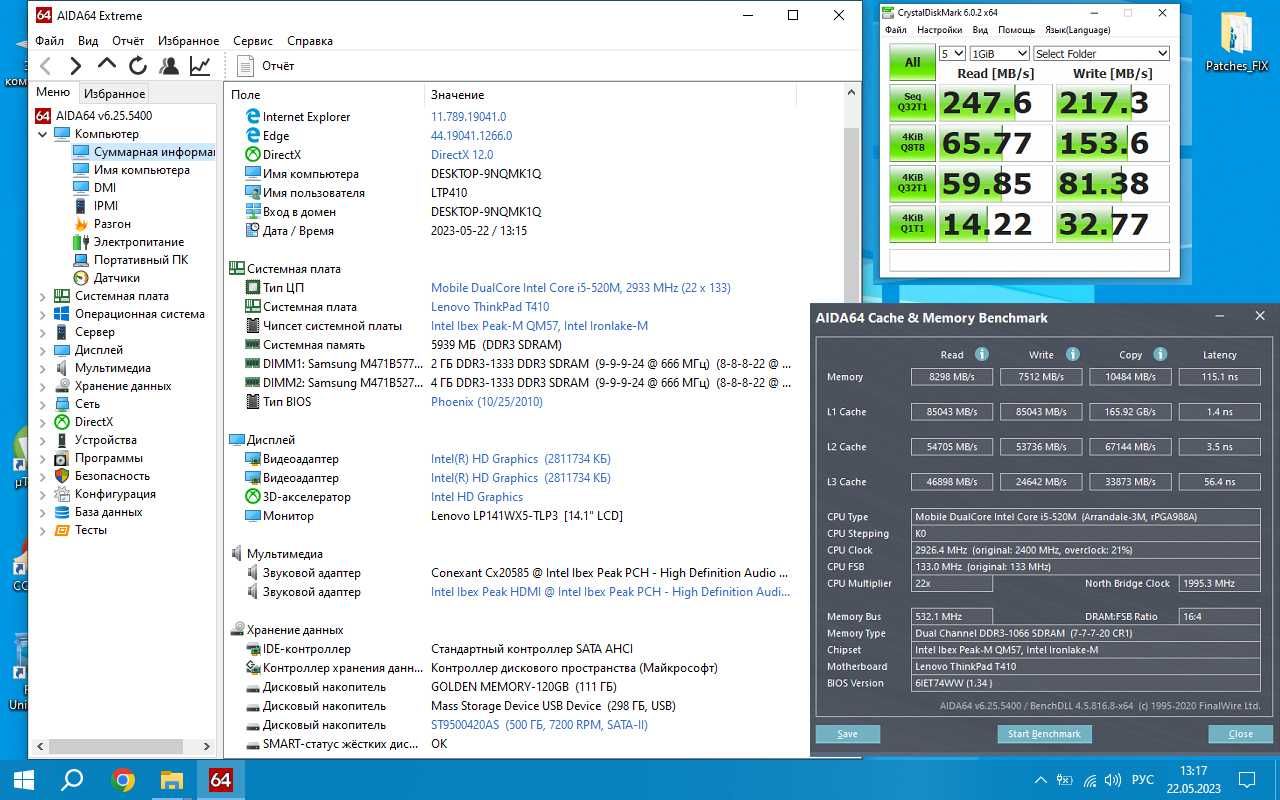The height and width of the screenshot is (800, 1280).
Task: Select Суммарная информация in the tree
Action: click(153, 152)
